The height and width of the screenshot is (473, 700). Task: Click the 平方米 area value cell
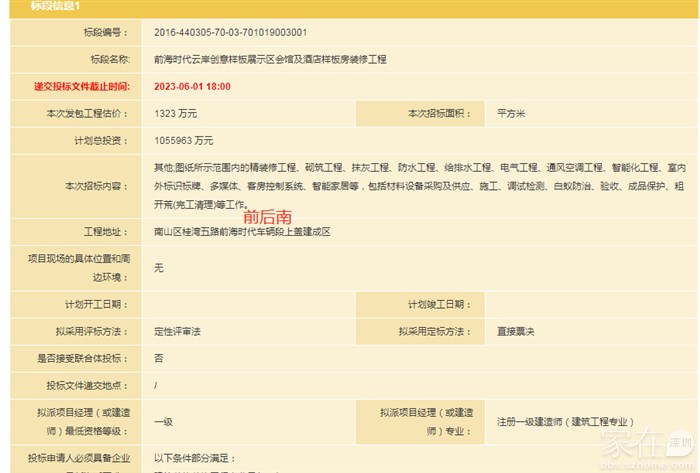(511, 114)
